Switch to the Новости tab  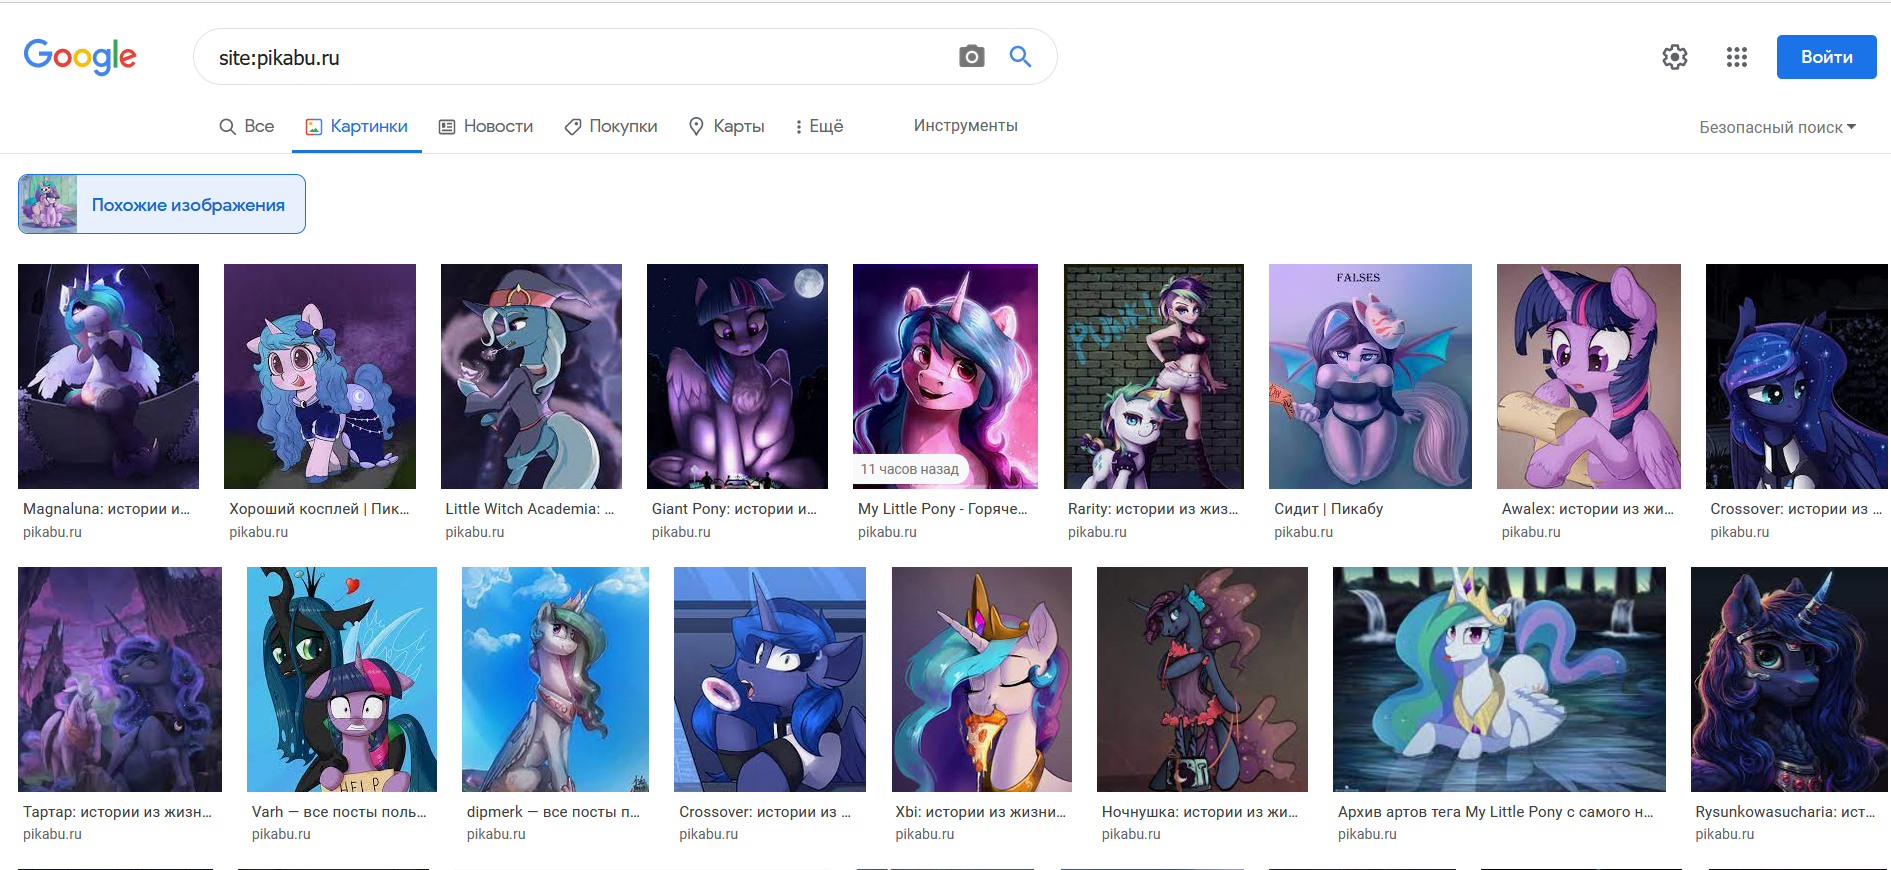coord(486,126)
